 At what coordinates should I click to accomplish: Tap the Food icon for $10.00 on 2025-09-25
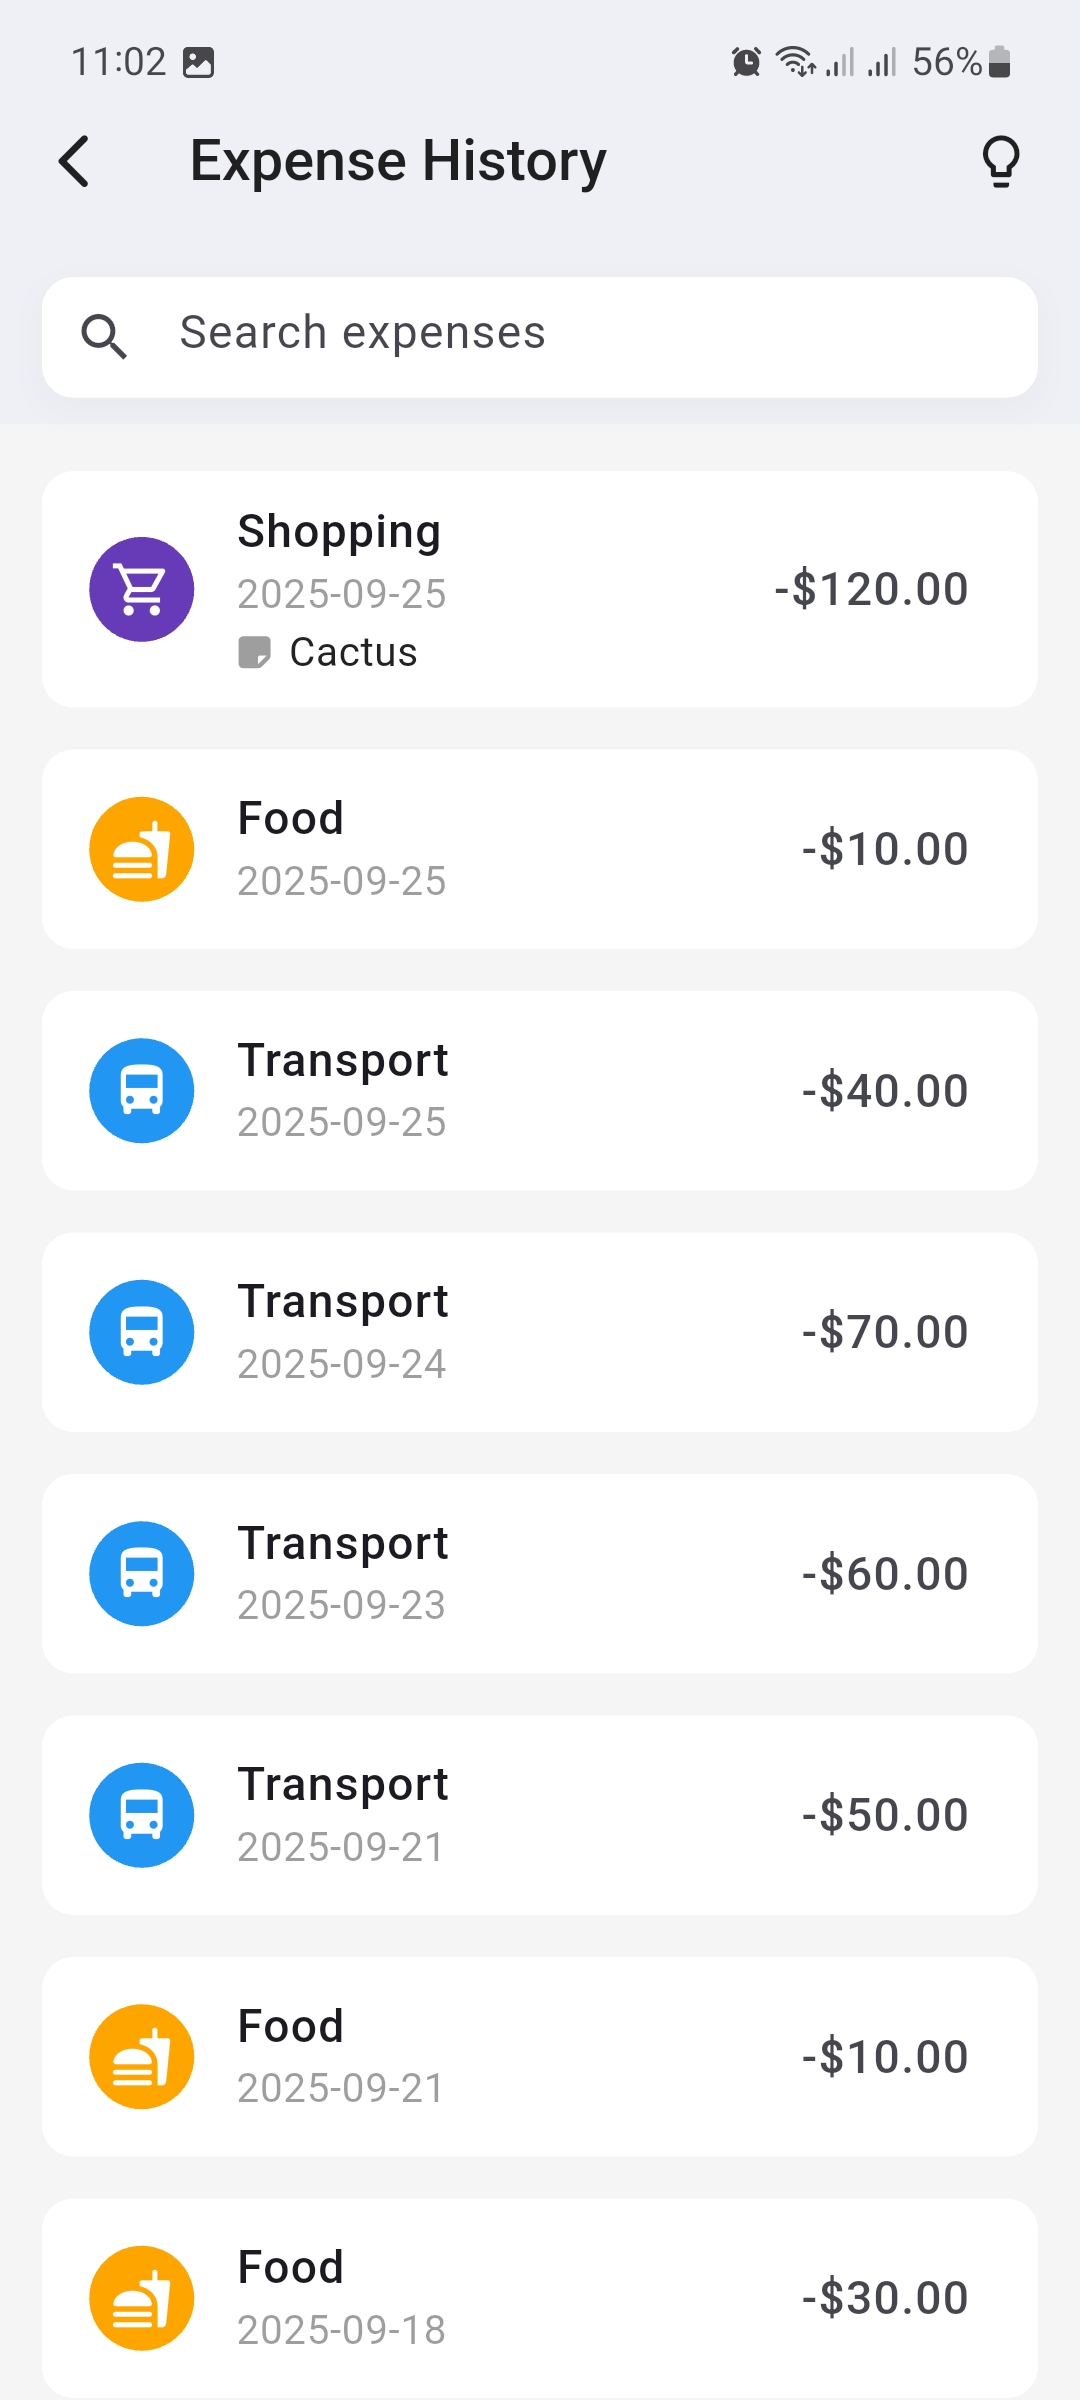tap(142, 849)
